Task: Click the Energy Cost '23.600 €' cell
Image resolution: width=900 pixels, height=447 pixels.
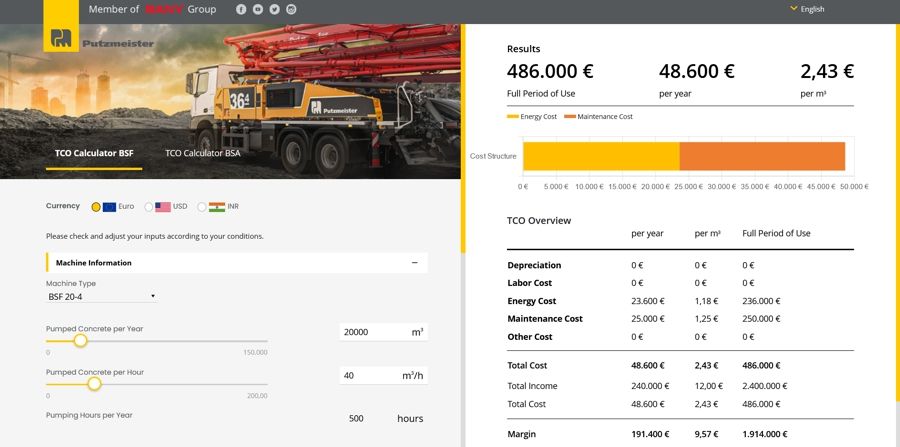Action: 648,301
